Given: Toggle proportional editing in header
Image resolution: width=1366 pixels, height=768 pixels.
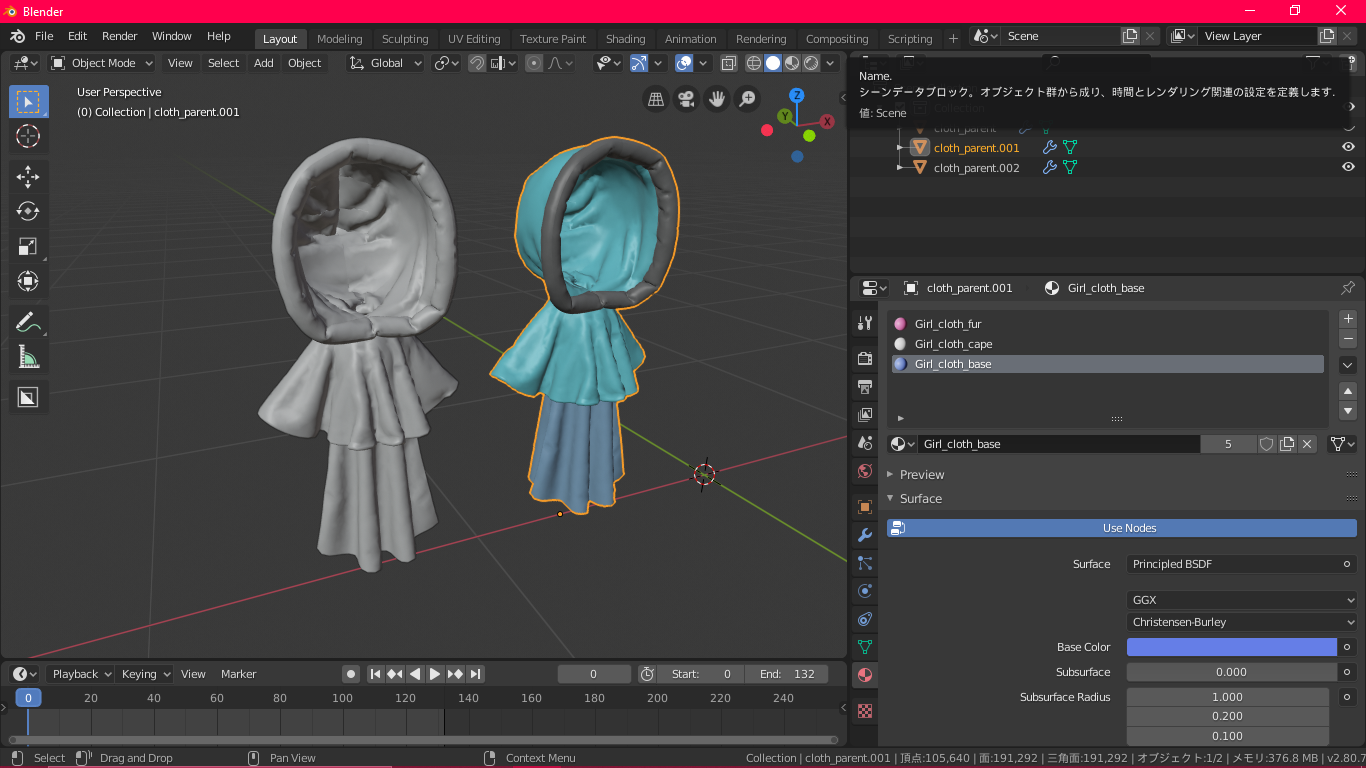Looking at the screenshot, I should 535,63.
